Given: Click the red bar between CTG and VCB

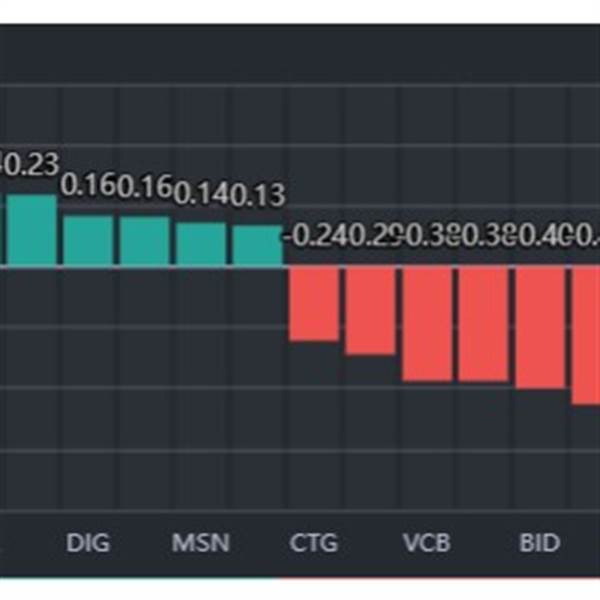Looking at the screenshot, I should [369, 310].
